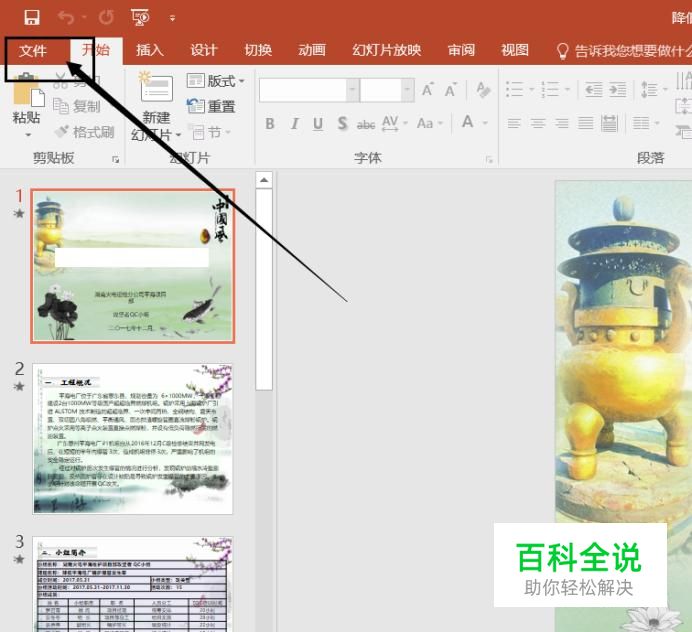
Task: Open the 文件 tab
Action: pyautogui.click(x=33, y=50)
